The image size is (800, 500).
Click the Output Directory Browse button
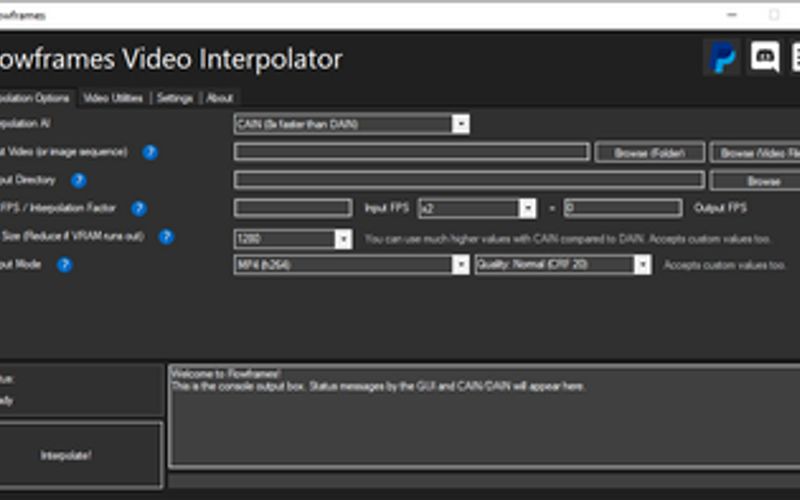762,181
